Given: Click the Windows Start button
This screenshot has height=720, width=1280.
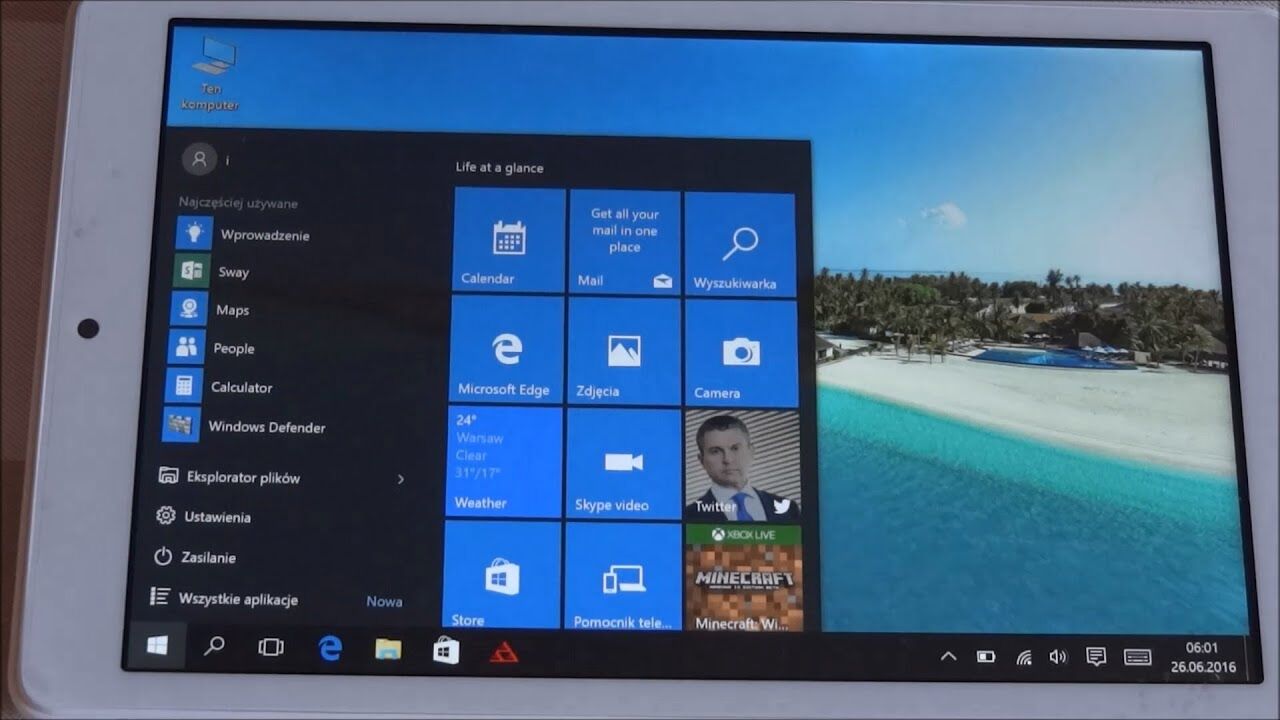Looking at the screenshot, I should pos(156,646).
